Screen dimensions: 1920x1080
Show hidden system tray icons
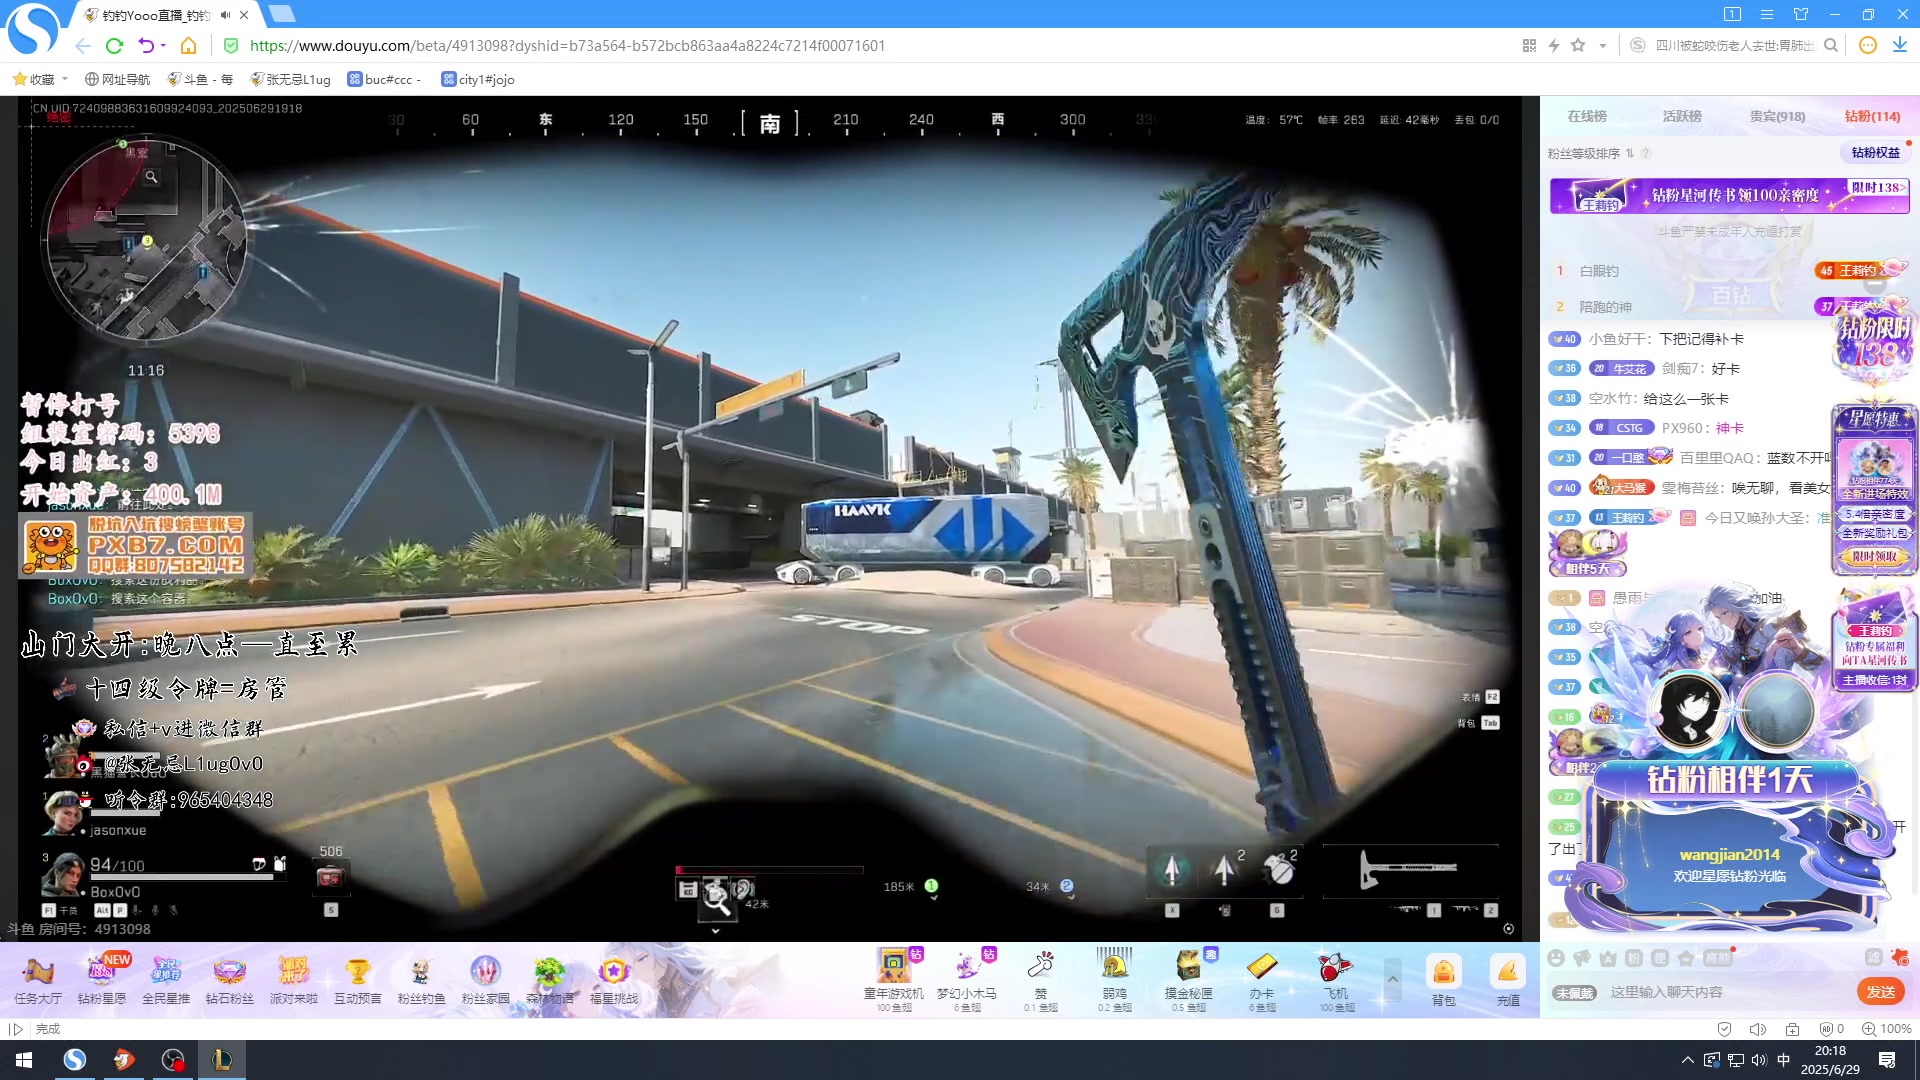[1688, 1060]
